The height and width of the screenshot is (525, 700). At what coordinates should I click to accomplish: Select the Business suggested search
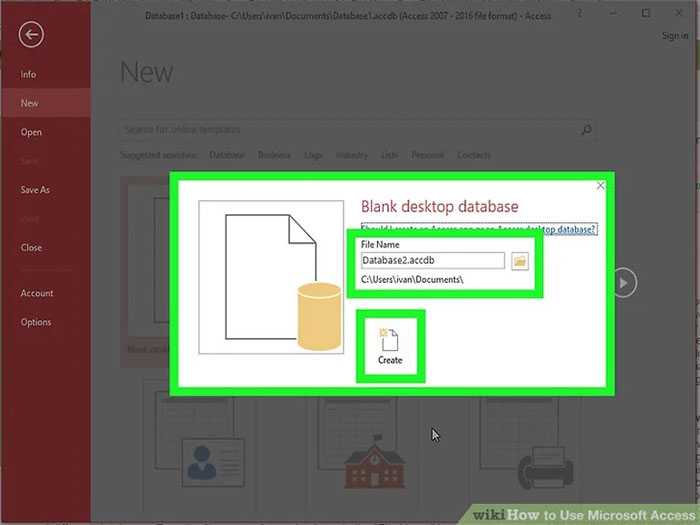click(274, 155)
